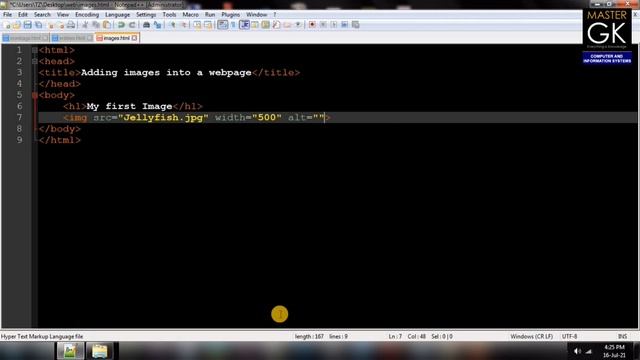Save the current file with the Save icon
Screen dimensions: 640x360
[x=27, y=25]
